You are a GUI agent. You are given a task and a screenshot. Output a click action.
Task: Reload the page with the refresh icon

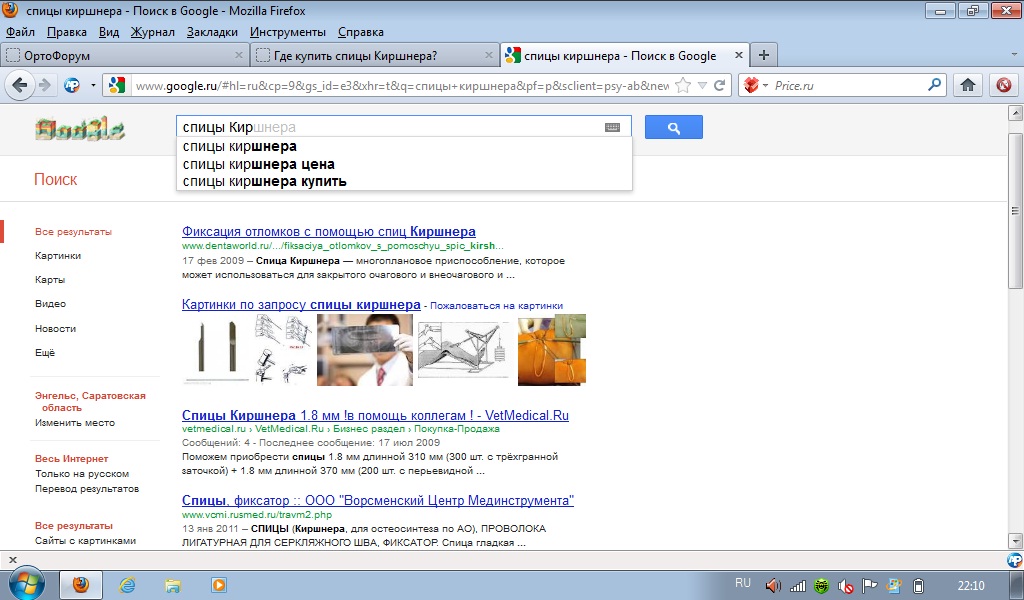720,86
